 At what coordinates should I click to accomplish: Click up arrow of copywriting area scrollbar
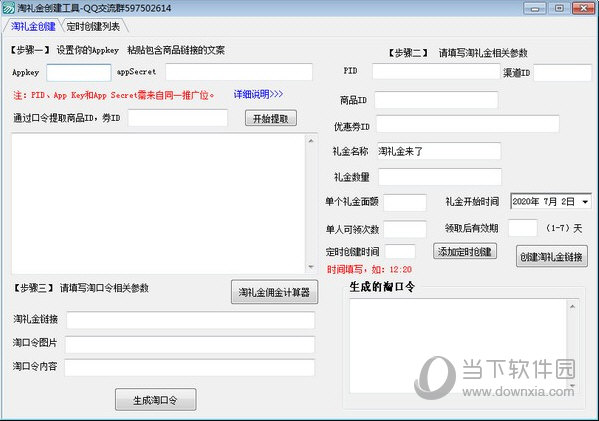311,141
